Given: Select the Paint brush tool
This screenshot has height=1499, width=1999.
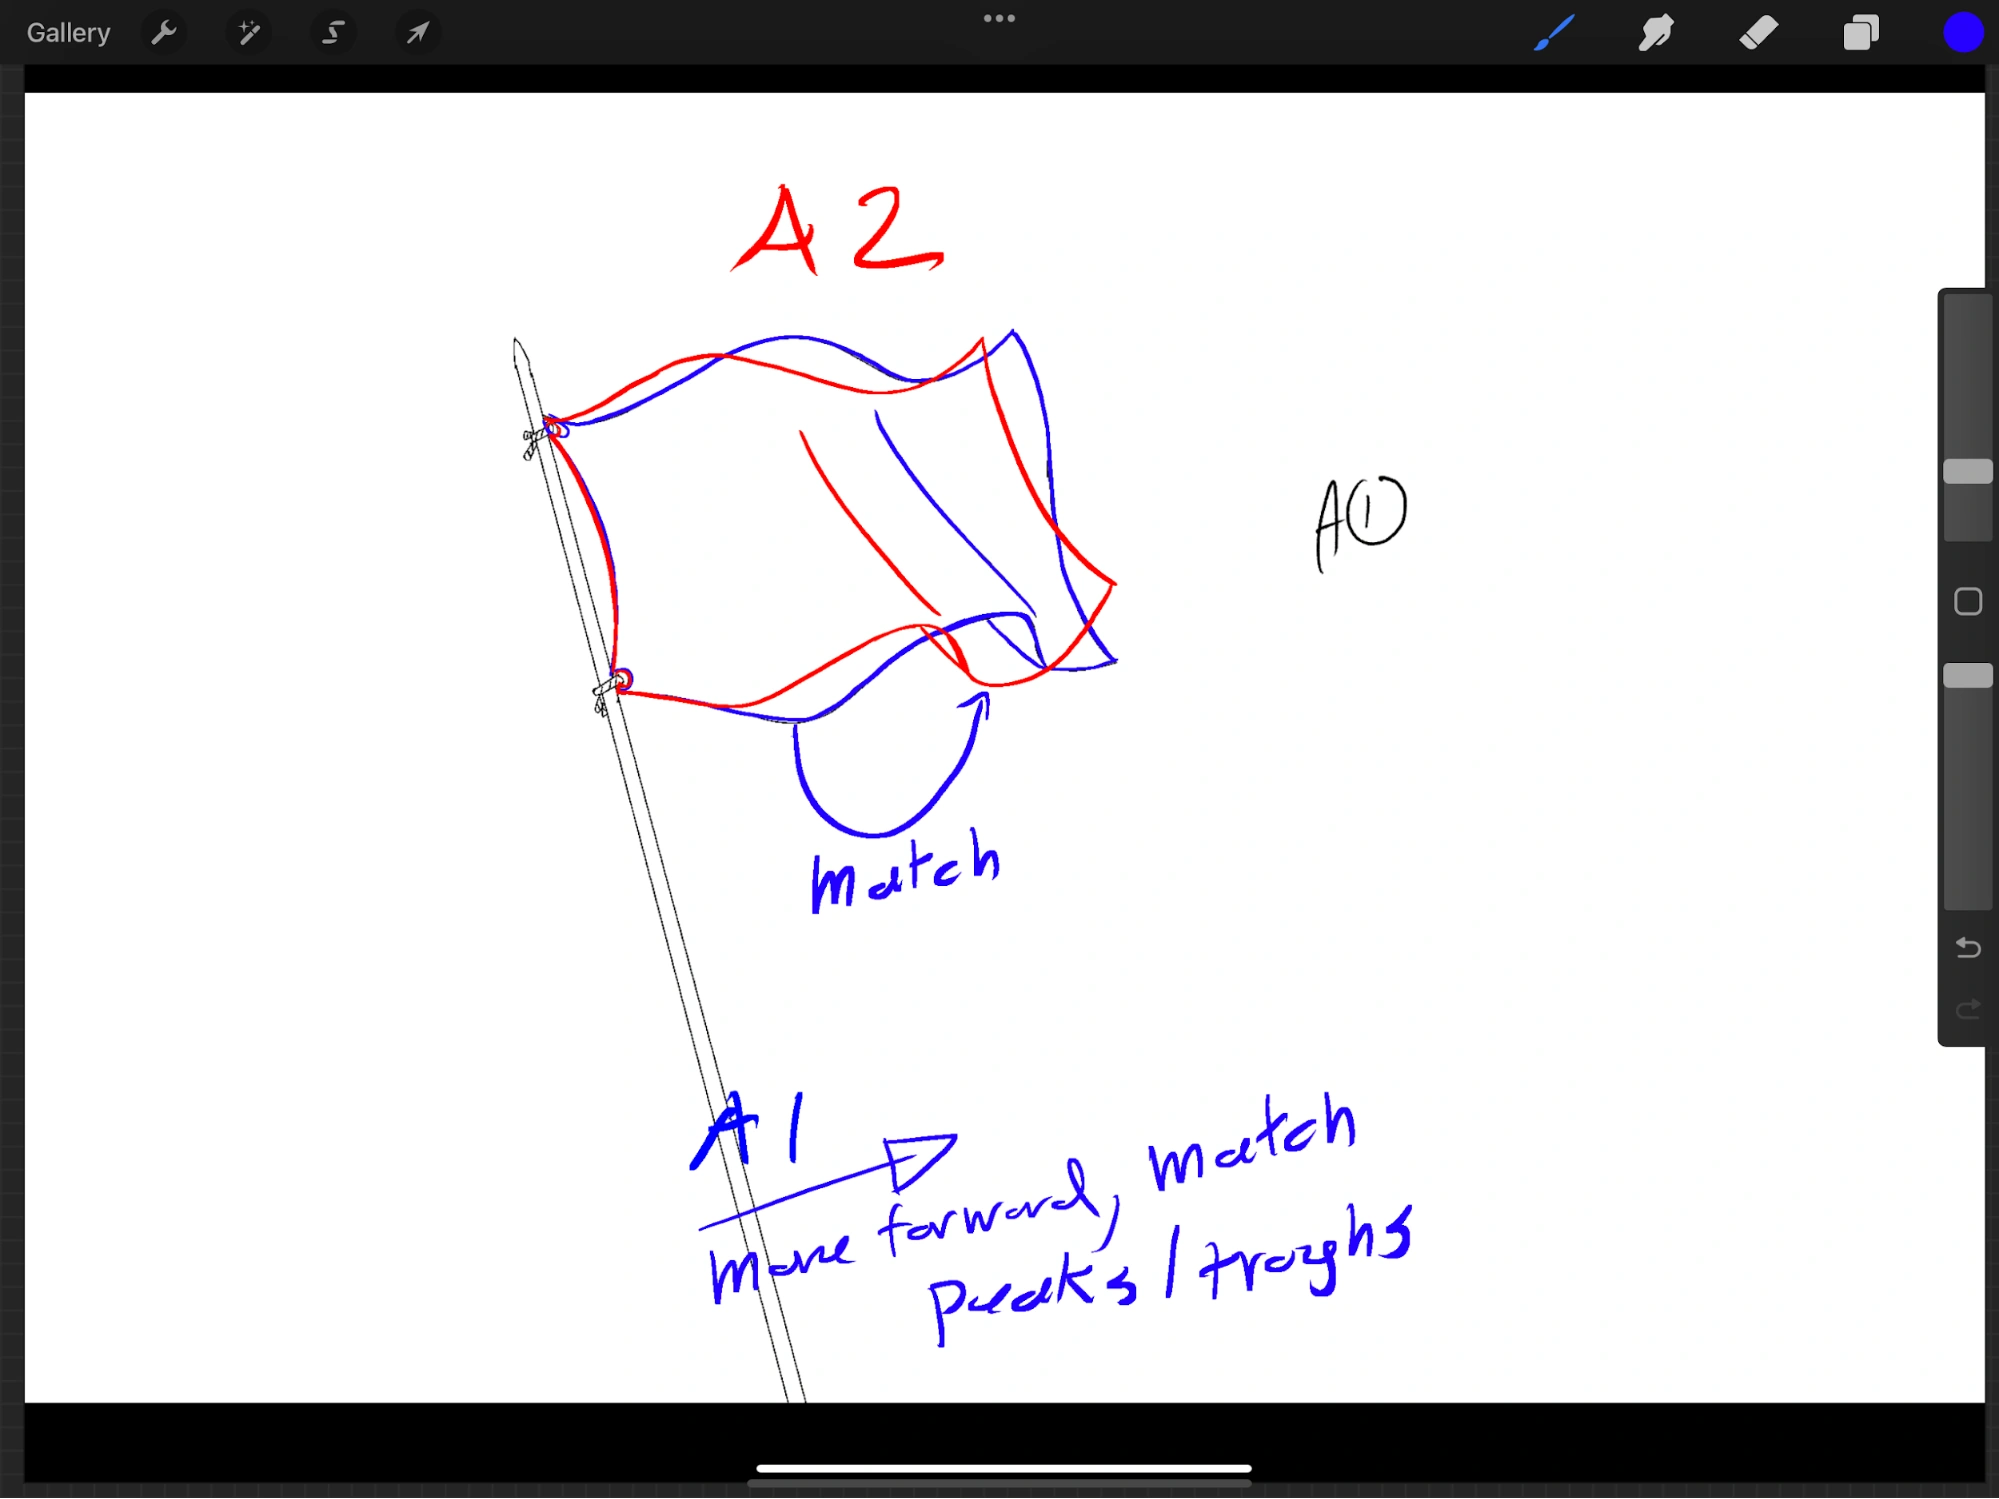Looking at the screenshot, I should (1554, 33).
